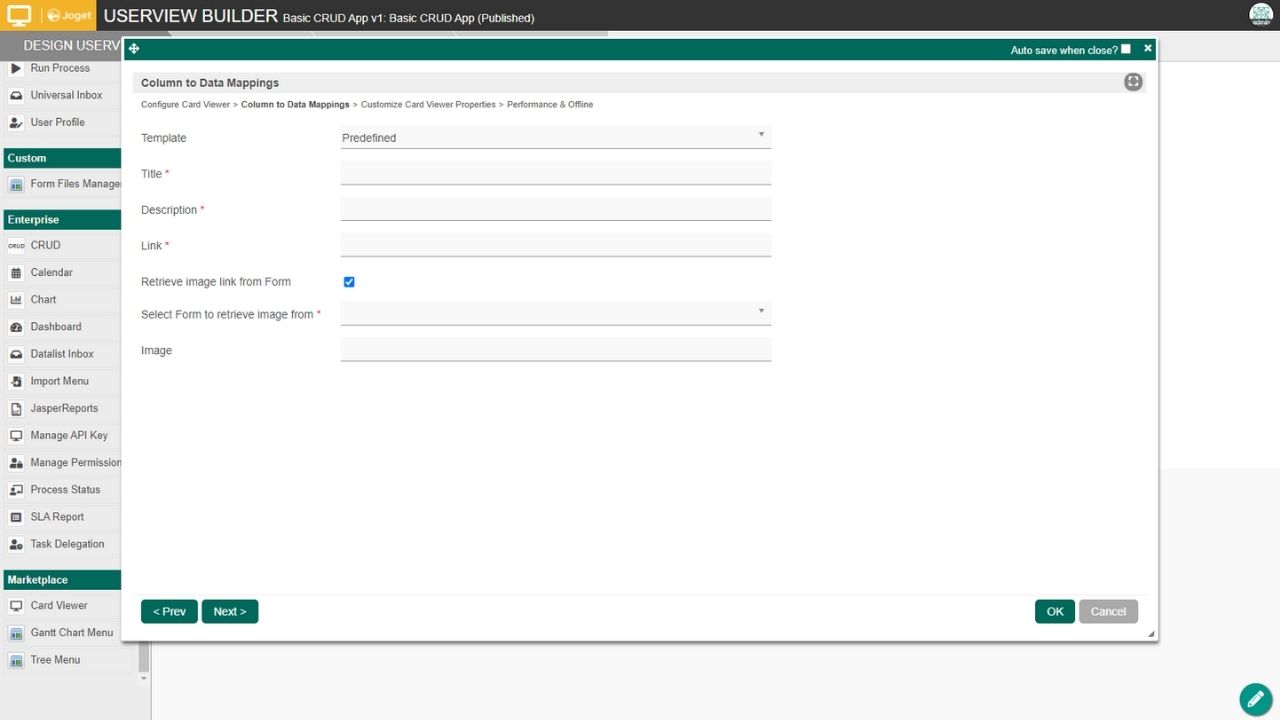The height and width of the screenshot is (720, 1280).
Task: Click the Tree Menu icon
Action: (x=16, y=660)
